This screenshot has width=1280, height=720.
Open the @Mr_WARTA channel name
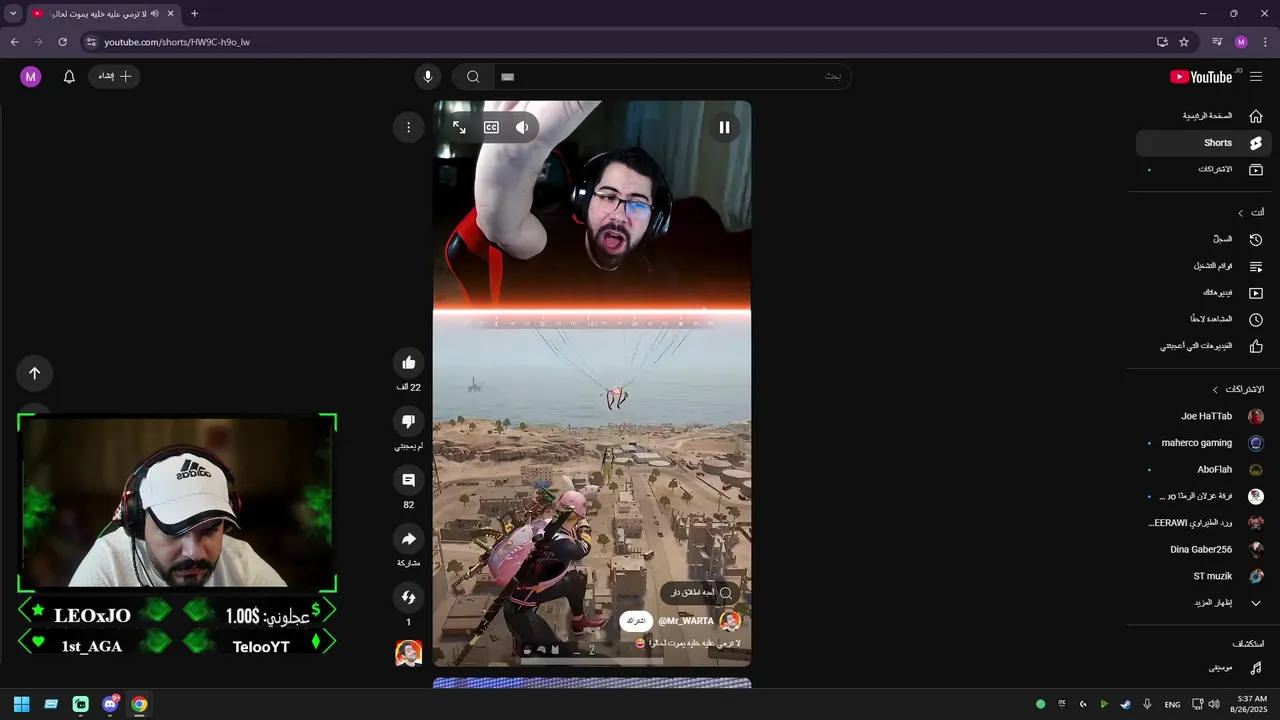pyautogui.click(x=686, y=621)
